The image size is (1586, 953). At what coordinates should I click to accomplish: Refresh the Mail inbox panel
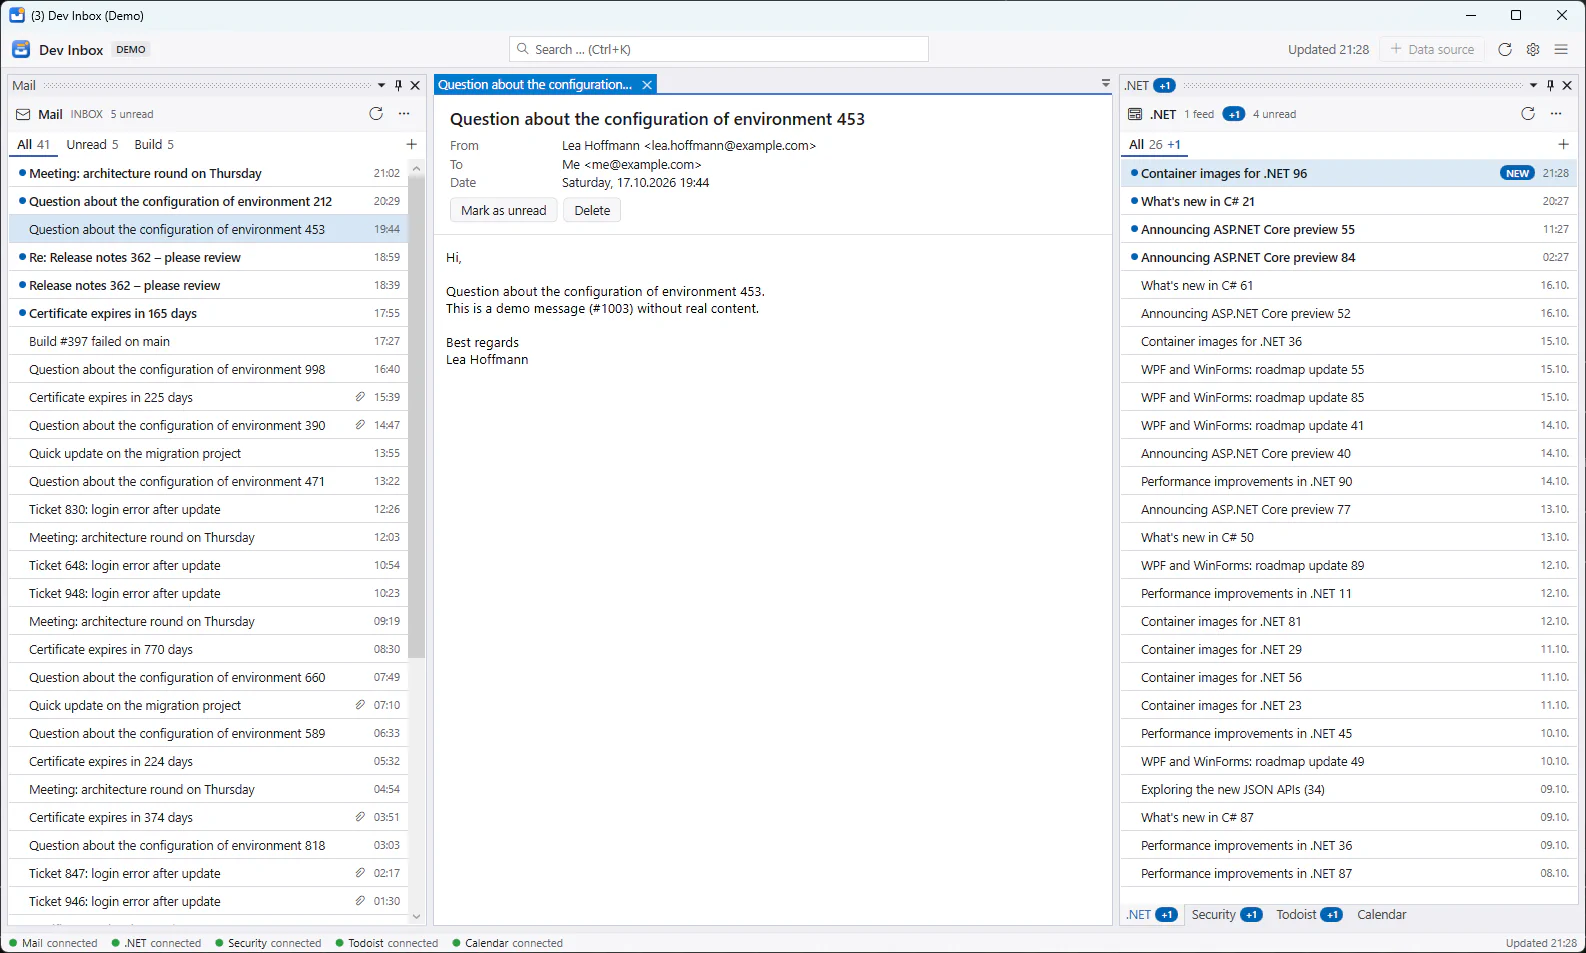pos(376,114)
